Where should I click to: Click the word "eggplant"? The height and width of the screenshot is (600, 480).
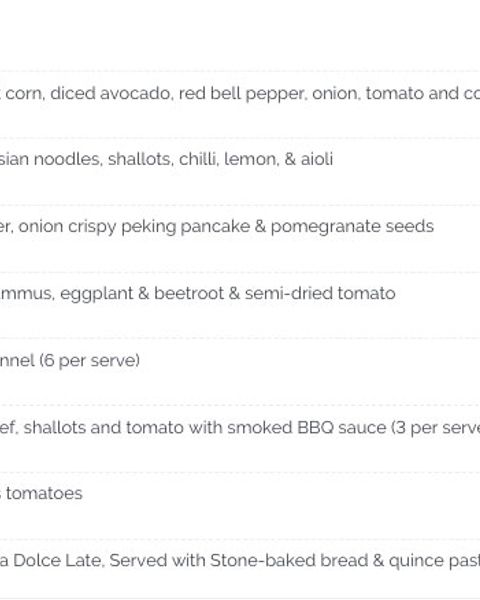(96, 294)
